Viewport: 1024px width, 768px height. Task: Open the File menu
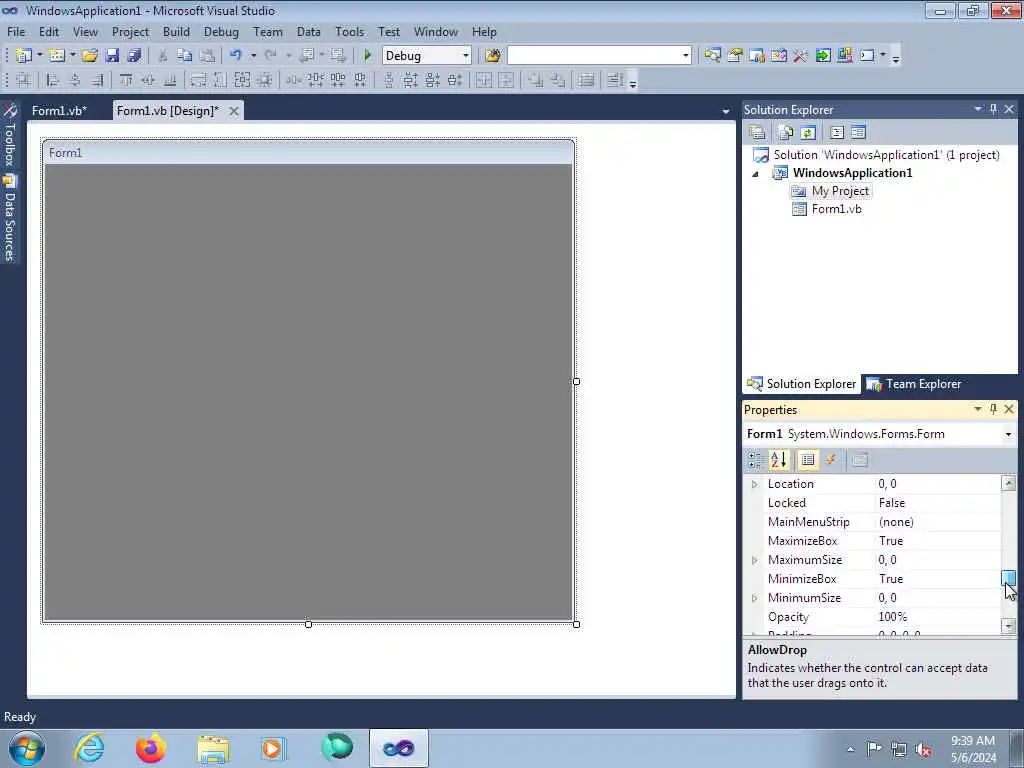16,31
